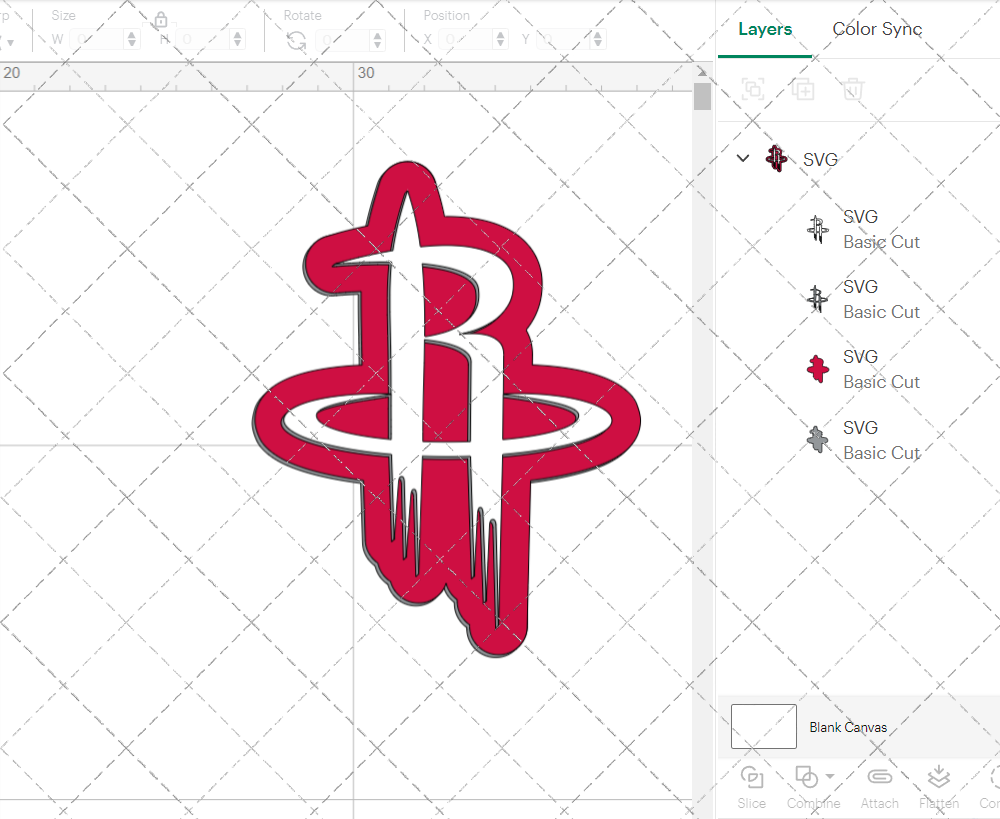The height and width of the screenshot is (819, 1000).
Task: Click the Duplicate layer icon
Action: (803, 89)
